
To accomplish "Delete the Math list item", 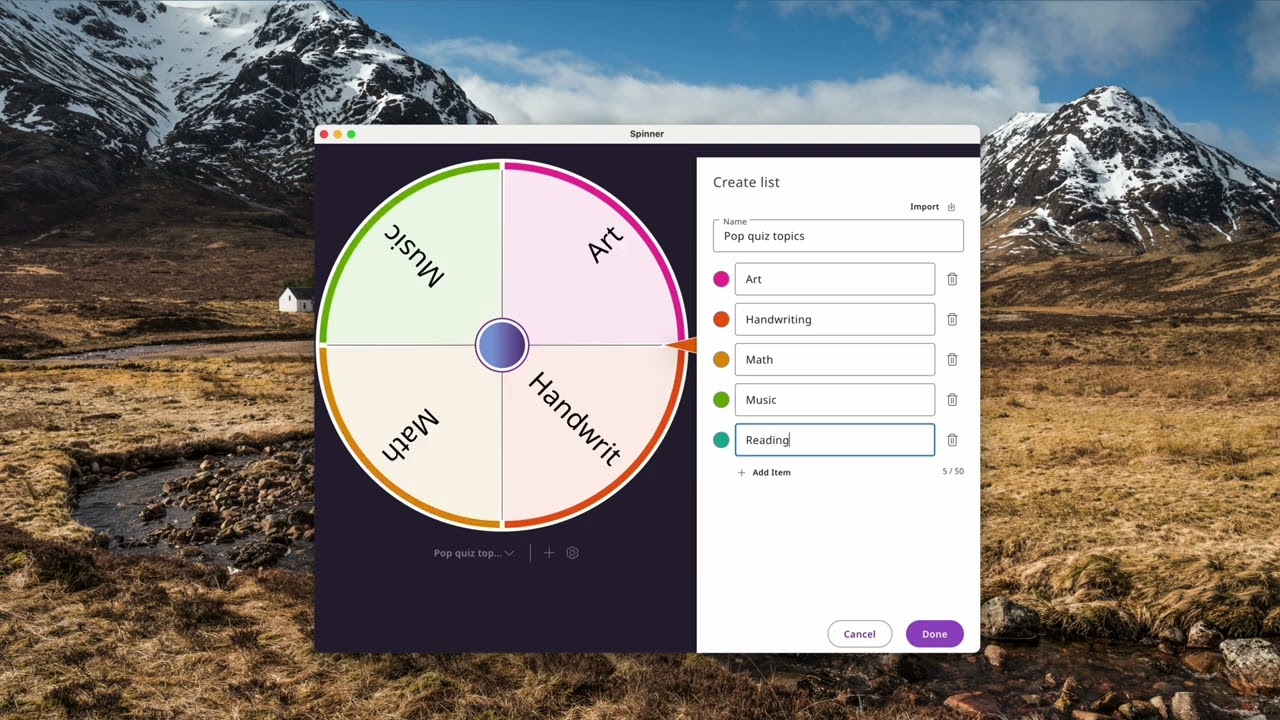I will coord(952,360).
